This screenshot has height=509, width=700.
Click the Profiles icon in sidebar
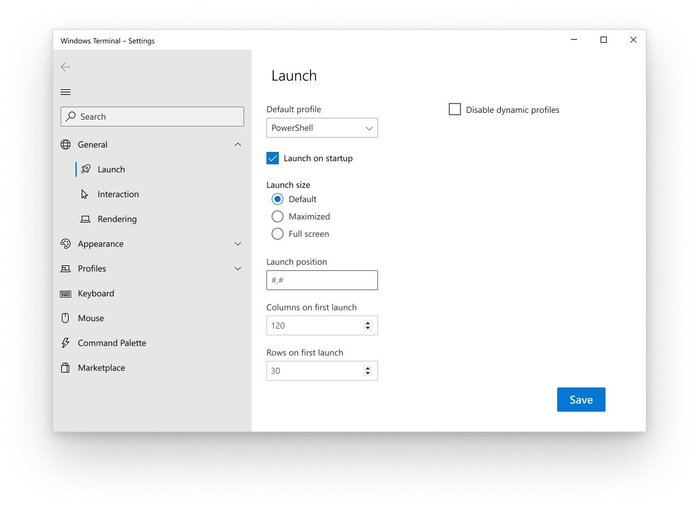[x=66, y=269]
